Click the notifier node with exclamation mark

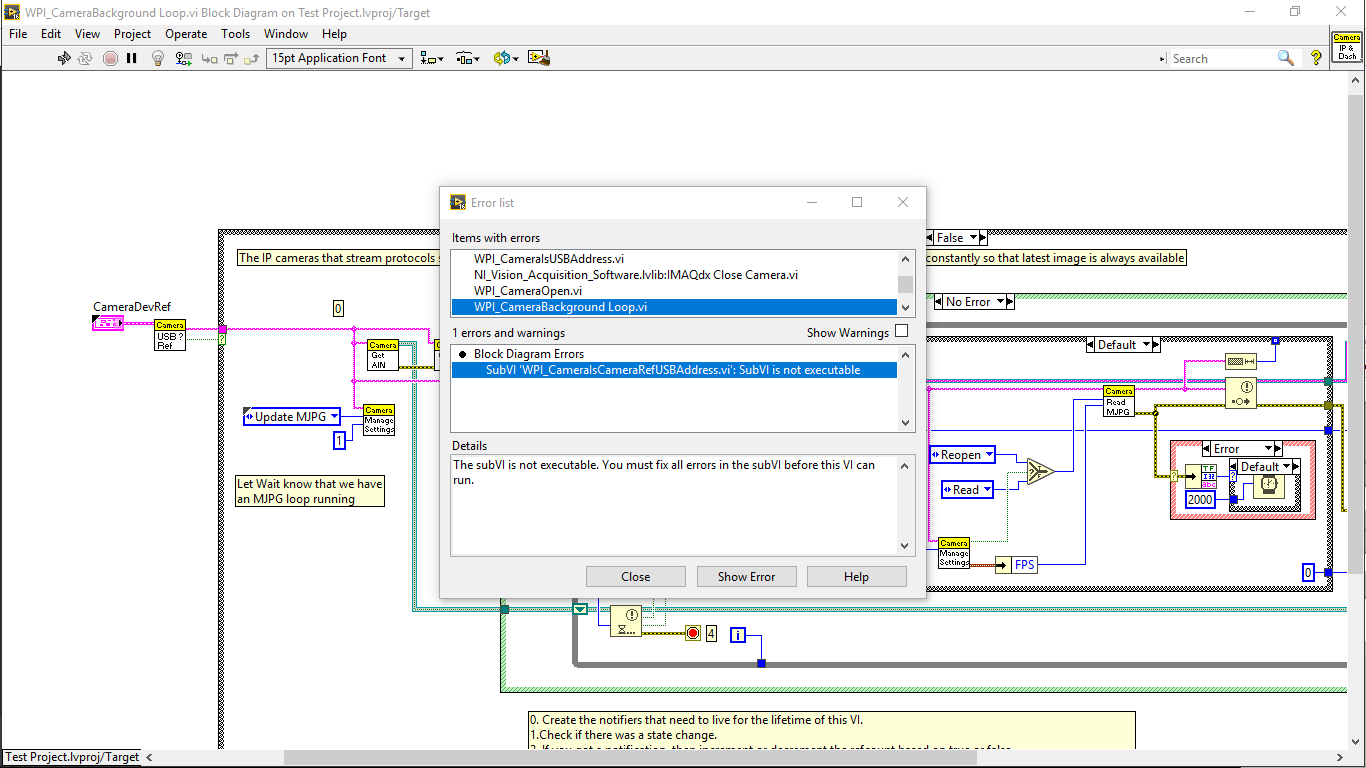[1241, 393]
